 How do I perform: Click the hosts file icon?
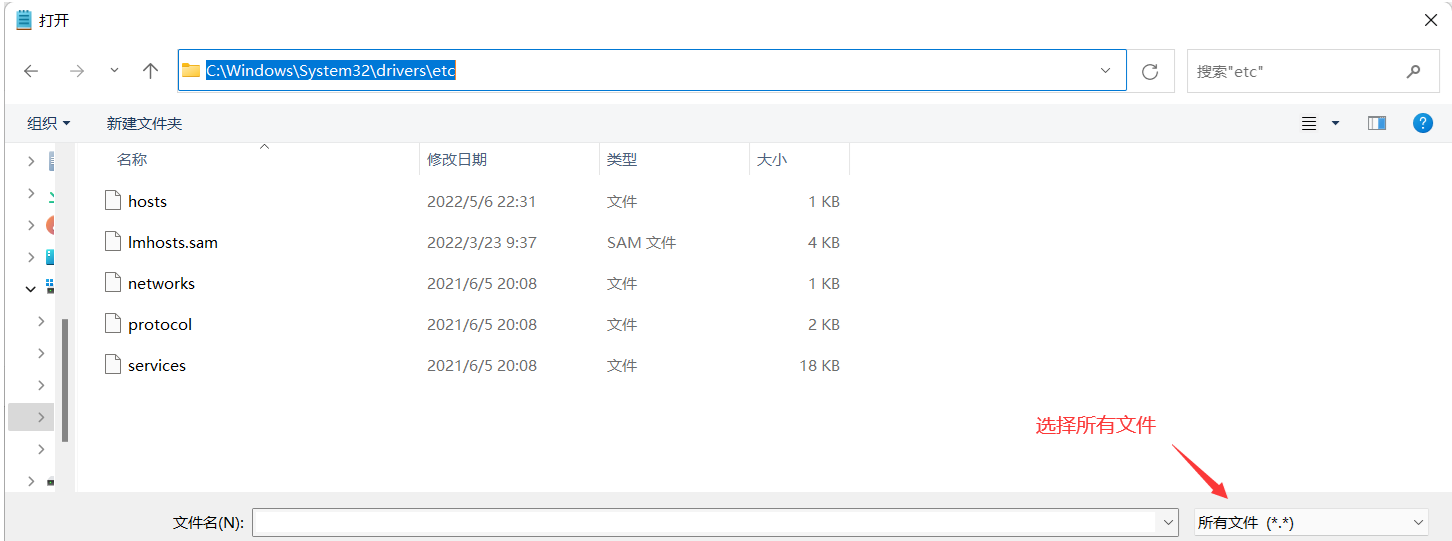click(113, 201)
